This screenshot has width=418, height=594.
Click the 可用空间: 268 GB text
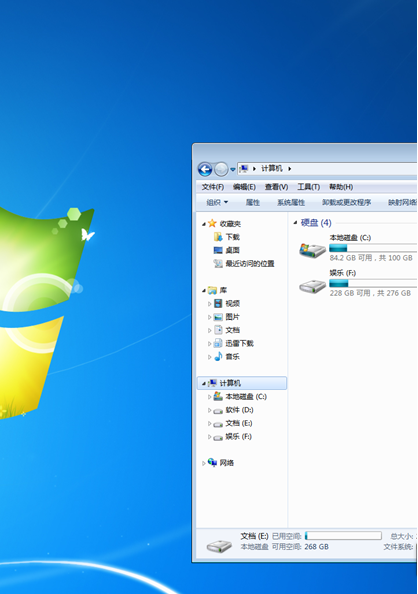coord(301,547)
